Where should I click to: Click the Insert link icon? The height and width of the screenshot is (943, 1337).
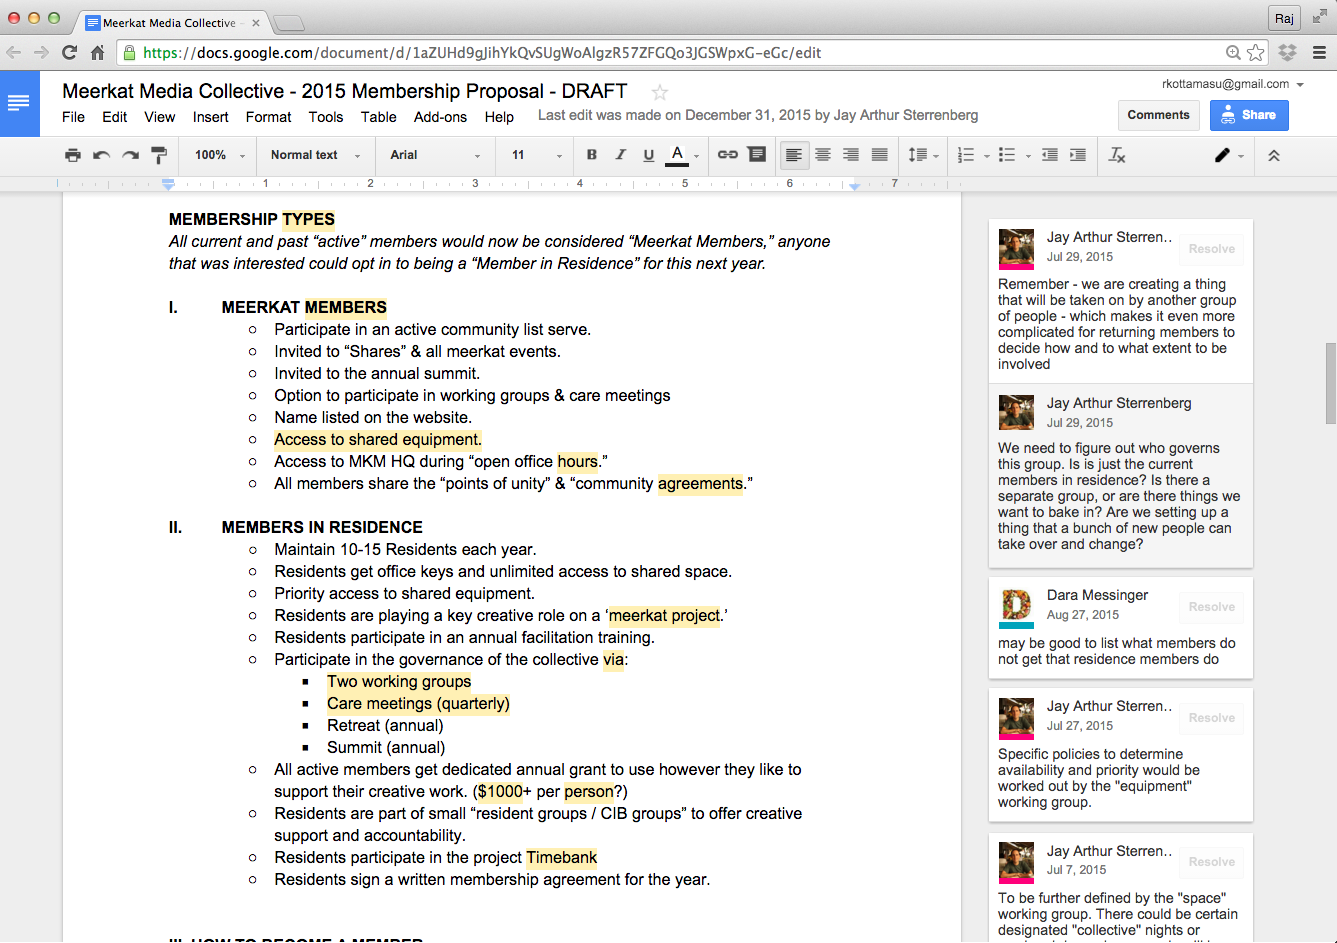(x=728, y=155)
